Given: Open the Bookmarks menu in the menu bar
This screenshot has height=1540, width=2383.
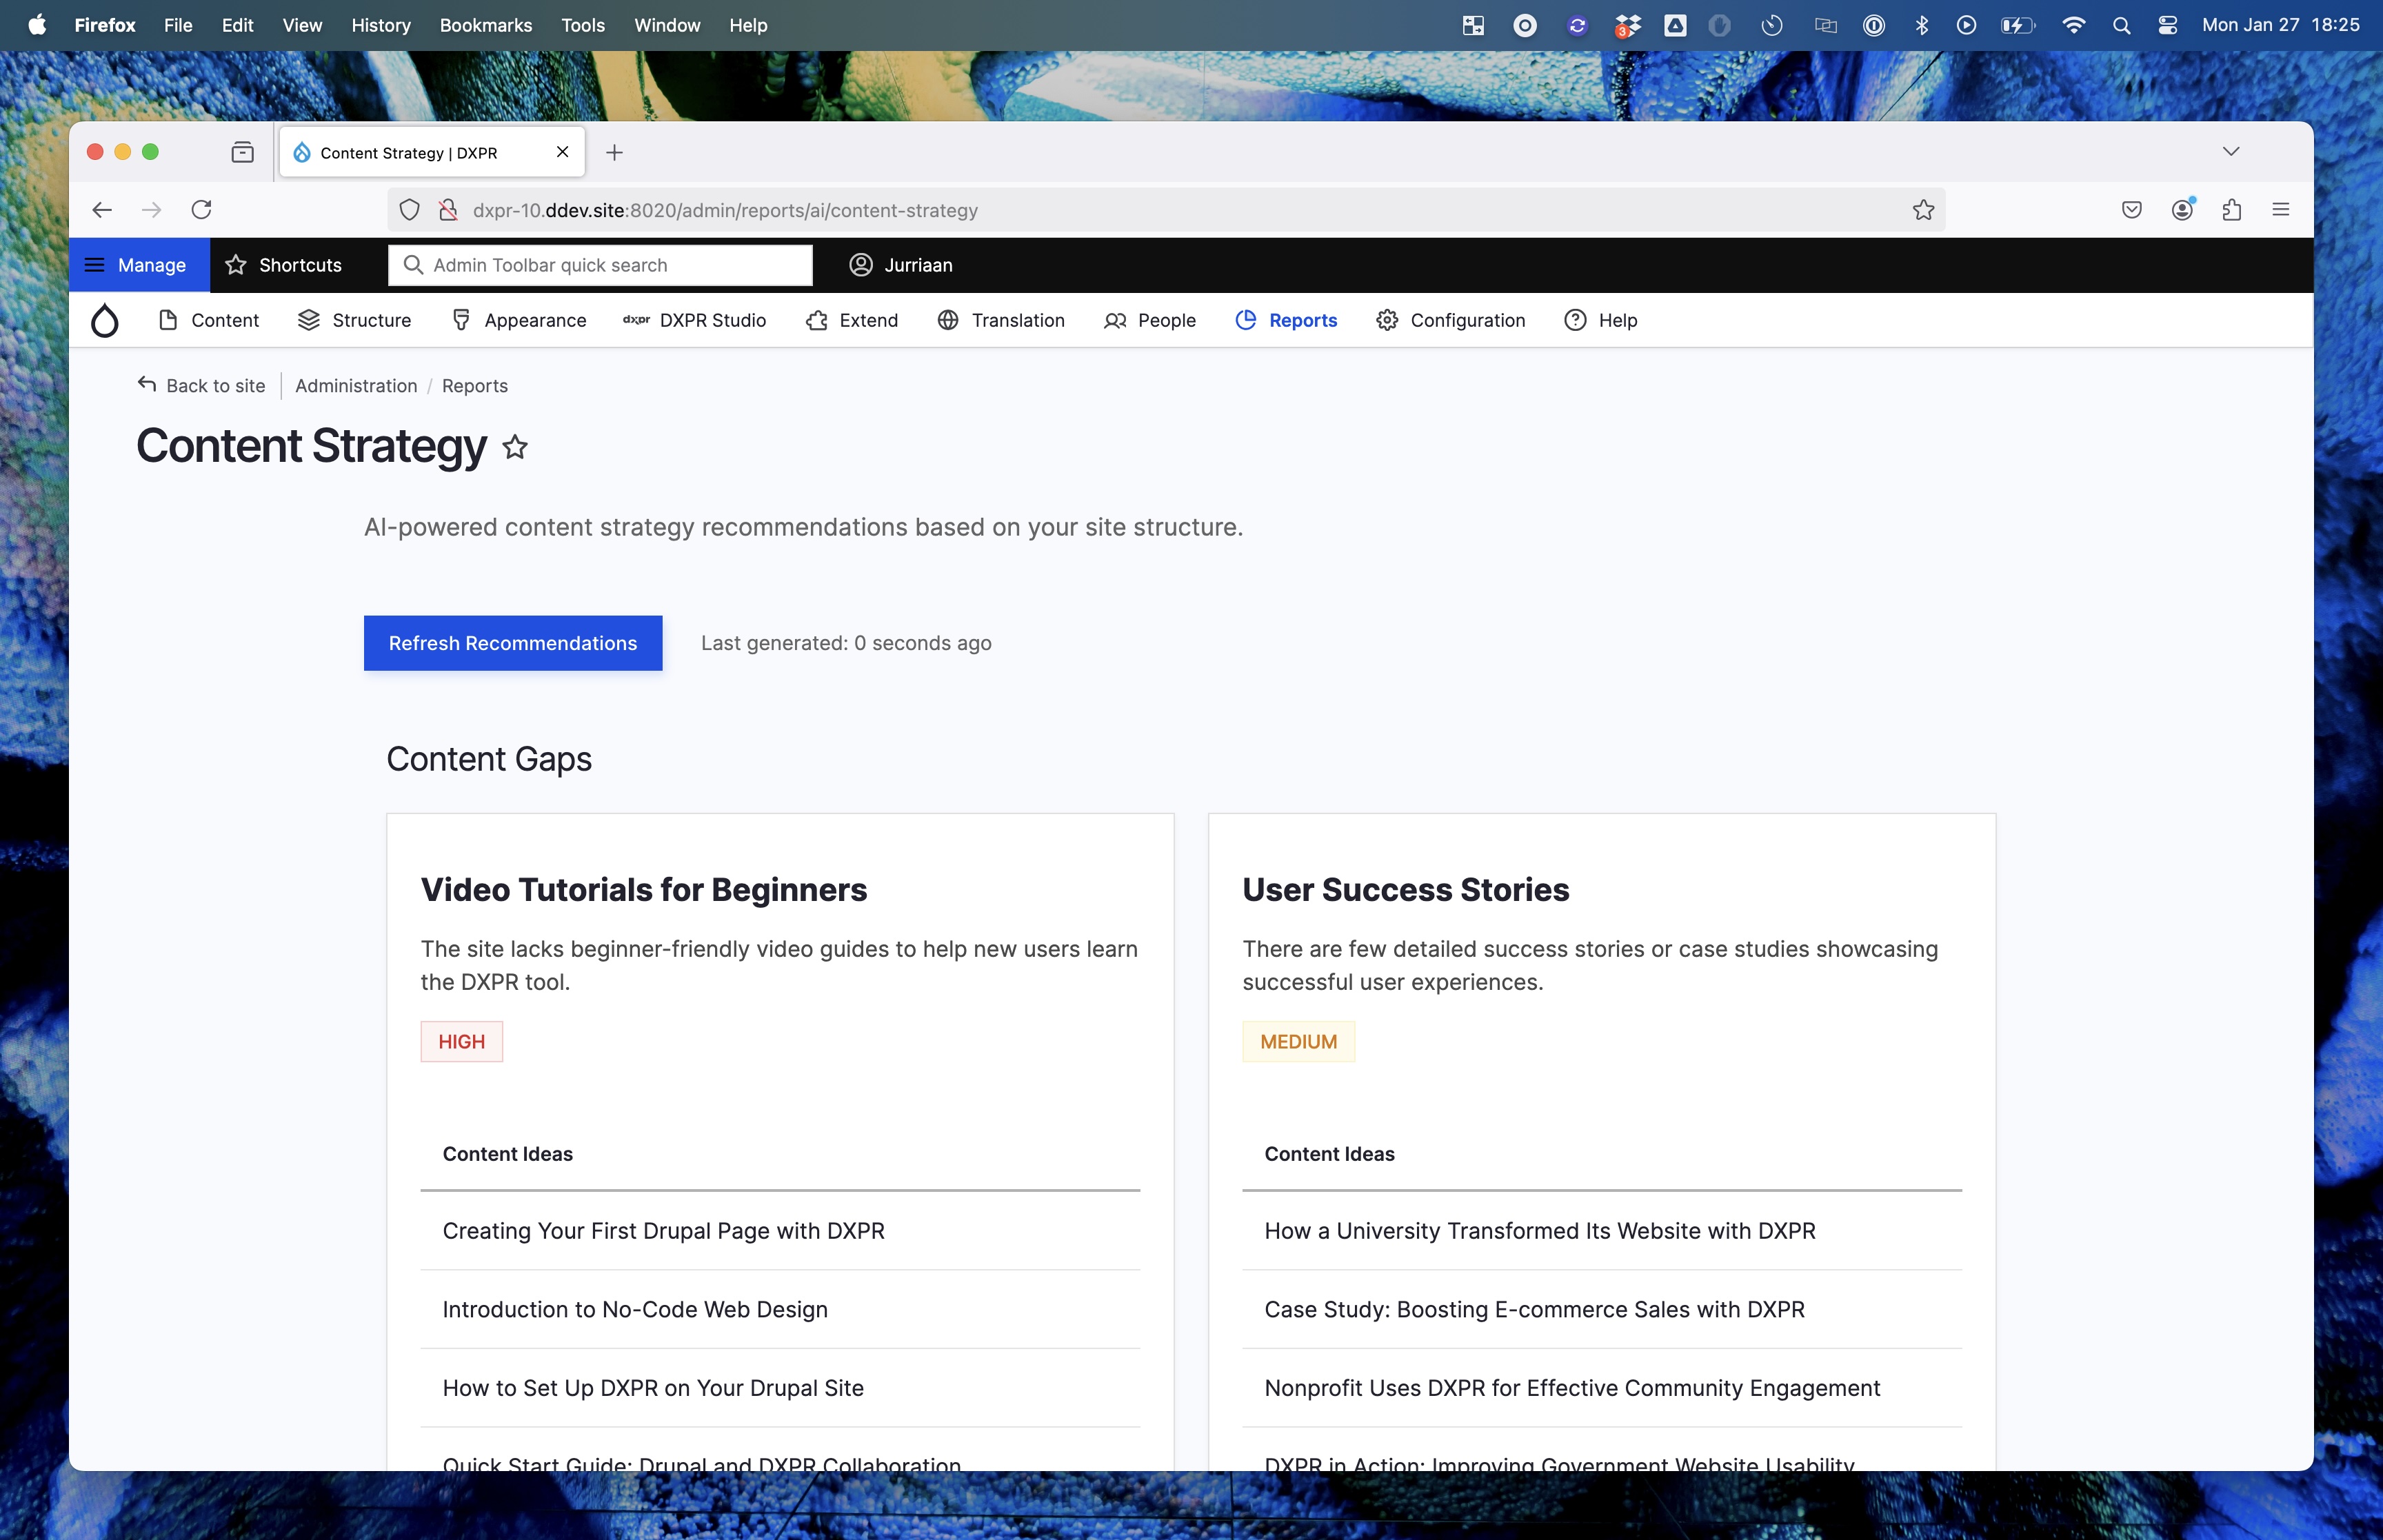Looking at the screenshot, I should pyautogui.click(x=485, y=25).
